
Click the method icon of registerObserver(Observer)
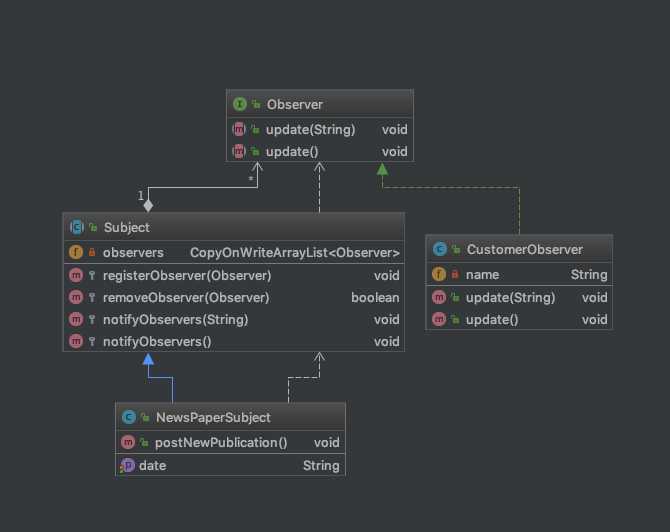pyautogui.click(x=76, y=275)
